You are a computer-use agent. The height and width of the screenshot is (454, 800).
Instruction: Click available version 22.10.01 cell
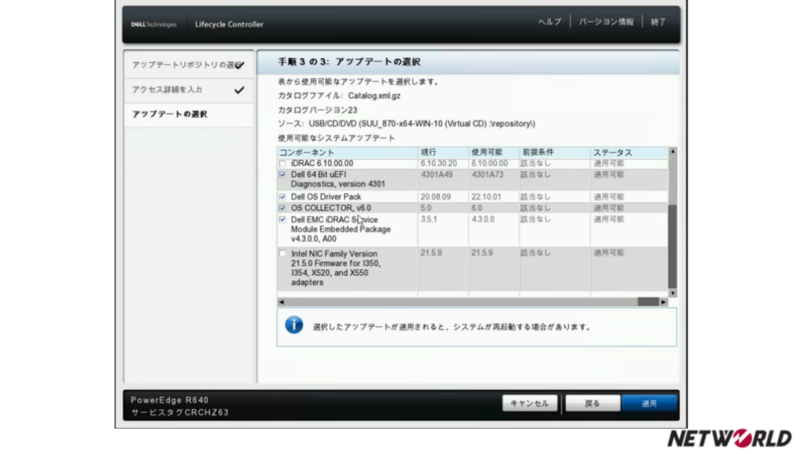coord(486,197)
